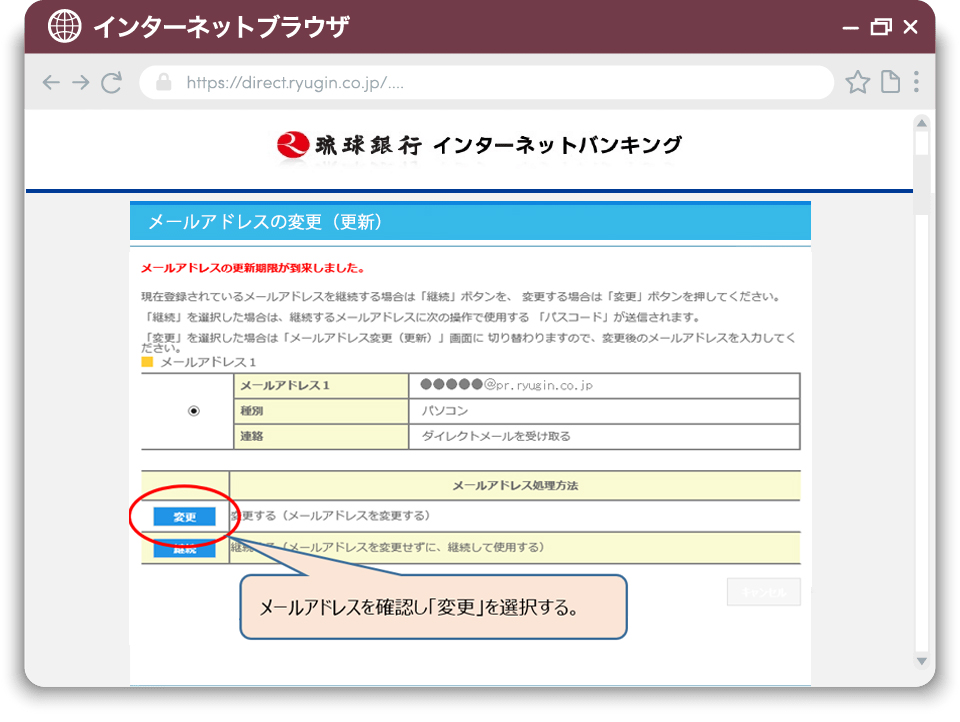Click the browser forward arrow
Image resolution: width=960 pixels, height=722 pixels.
point(81,83)
